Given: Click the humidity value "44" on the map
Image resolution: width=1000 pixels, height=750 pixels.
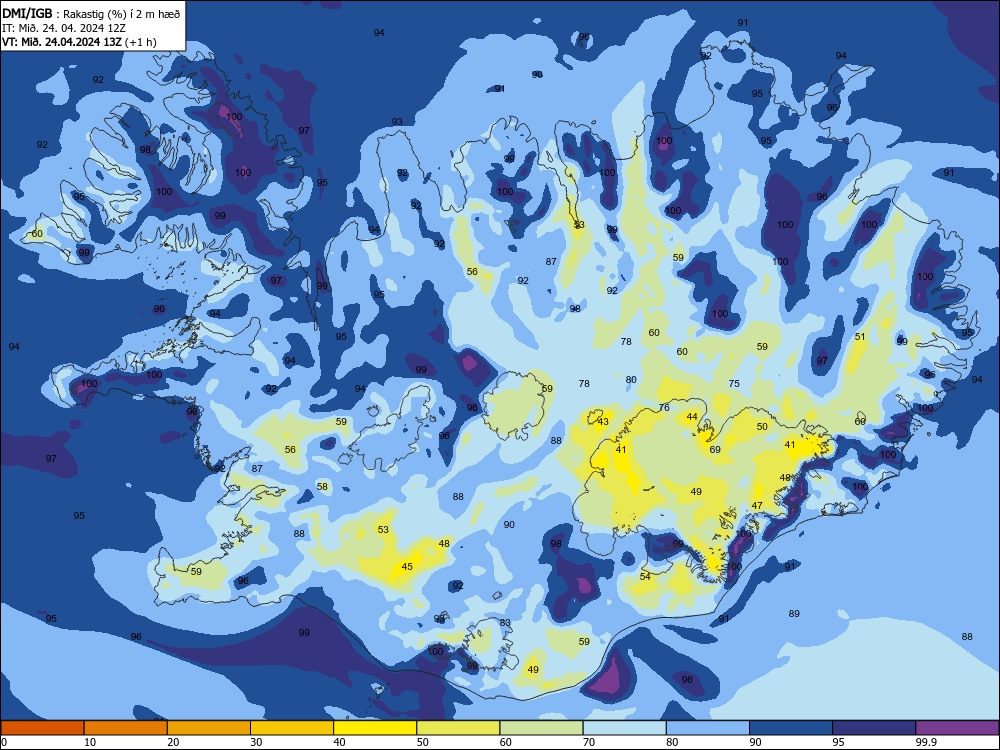Looking at the screenshot, I should pos(692,416).
